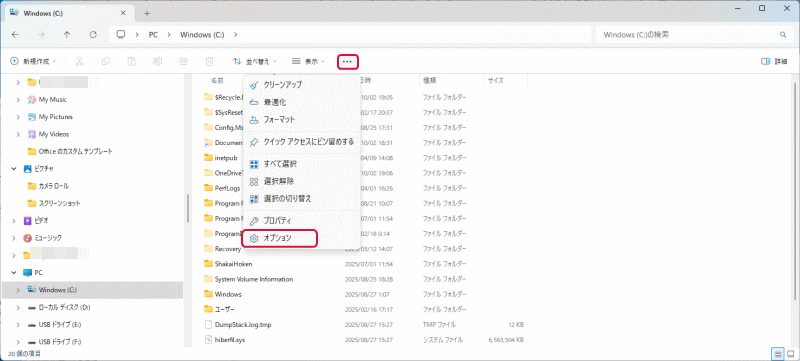
Task: Go forward with the right arrow
Action: point(41,35)
